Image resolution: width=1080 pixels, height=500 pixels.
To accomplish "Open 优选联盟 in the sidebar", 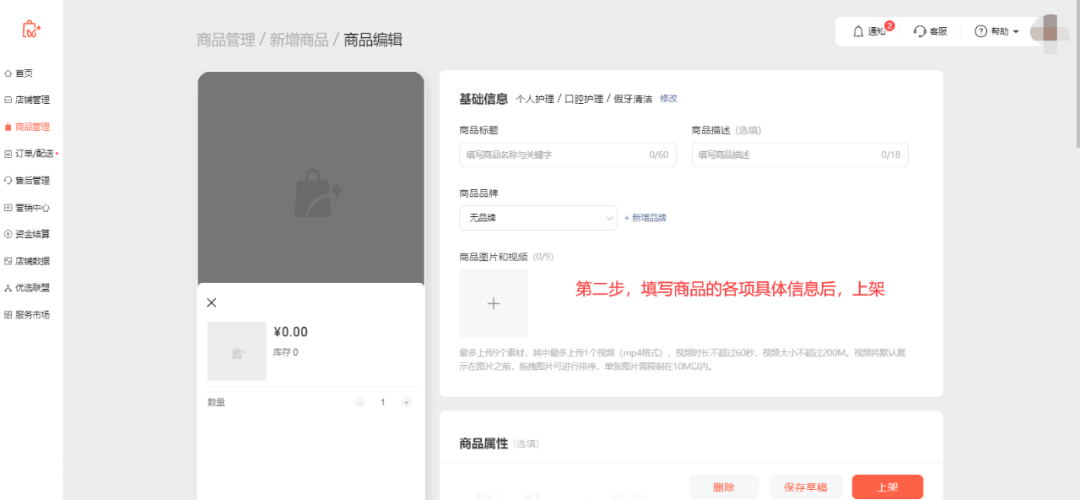I will tap(32, 288).
